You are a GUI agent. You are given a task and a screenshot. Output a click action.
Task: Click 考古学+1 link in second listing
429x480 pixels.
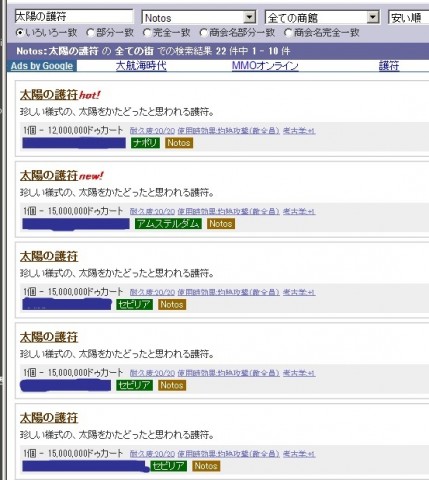pos(299,211)
